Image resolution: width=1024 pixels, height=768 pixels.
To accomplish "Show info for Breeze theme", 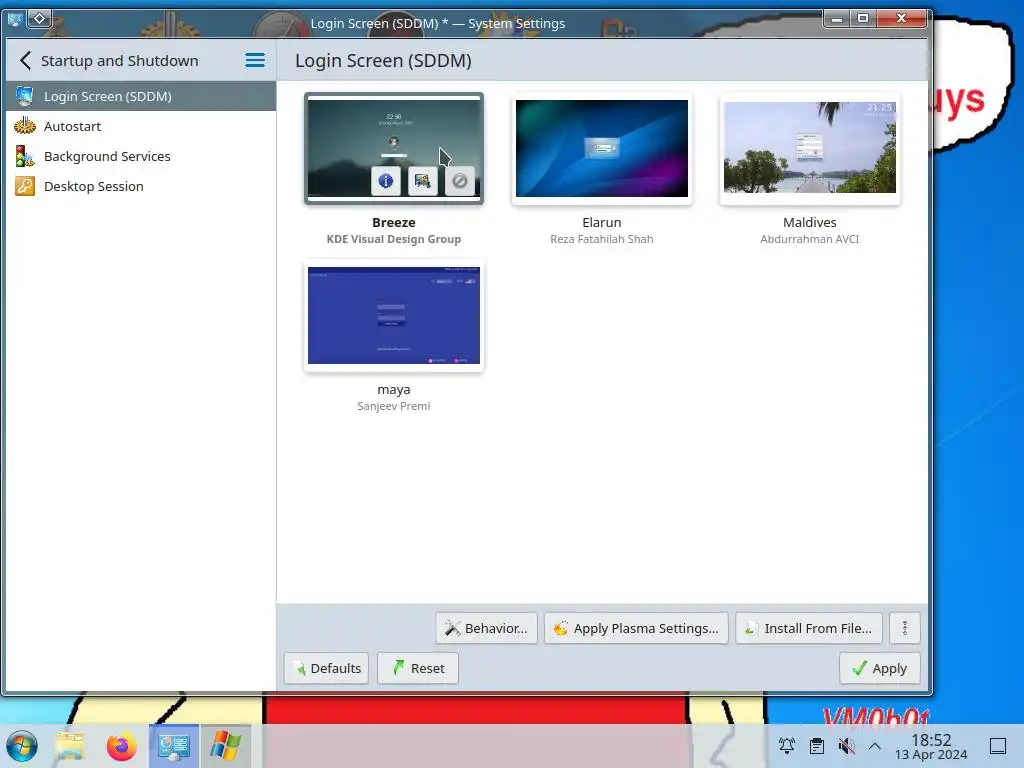I will 385,180.
